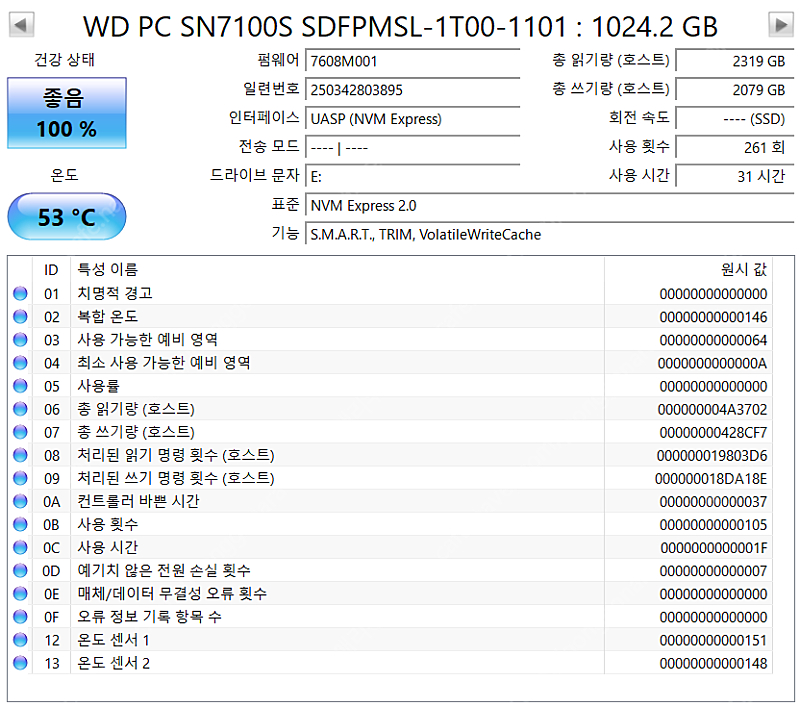Click the 좋음 100% health status badge
The height and width of the screenshot is (707, 800).
tap(66, 113)
